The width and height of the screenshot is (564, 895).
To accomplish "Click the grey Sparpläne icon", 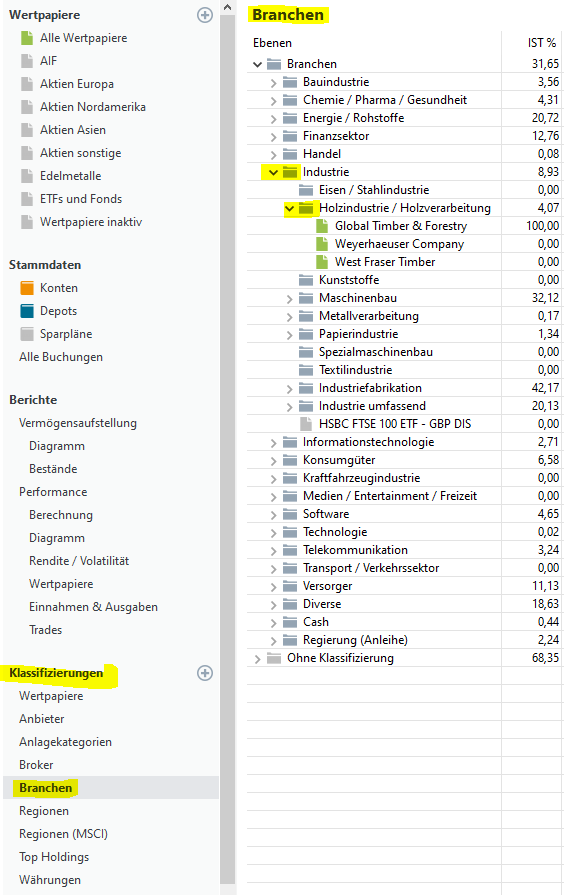I will click(27, 334).
